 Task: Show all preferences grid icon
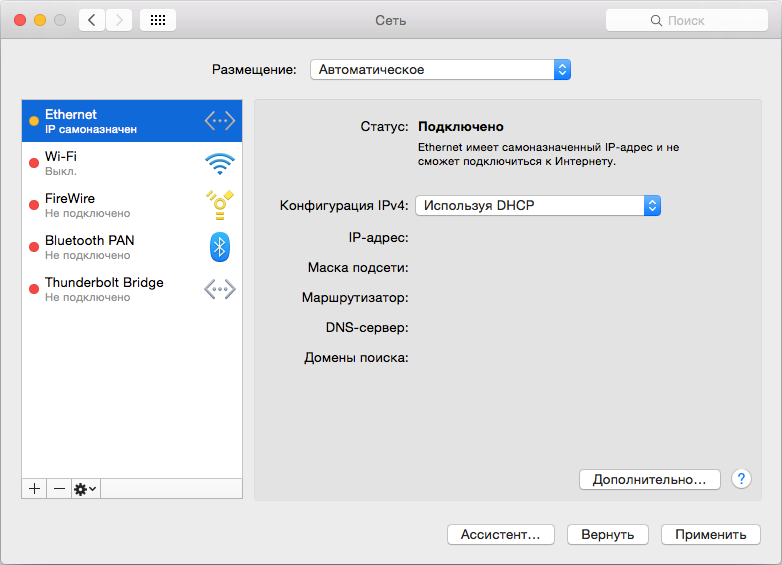click(158, 20)
